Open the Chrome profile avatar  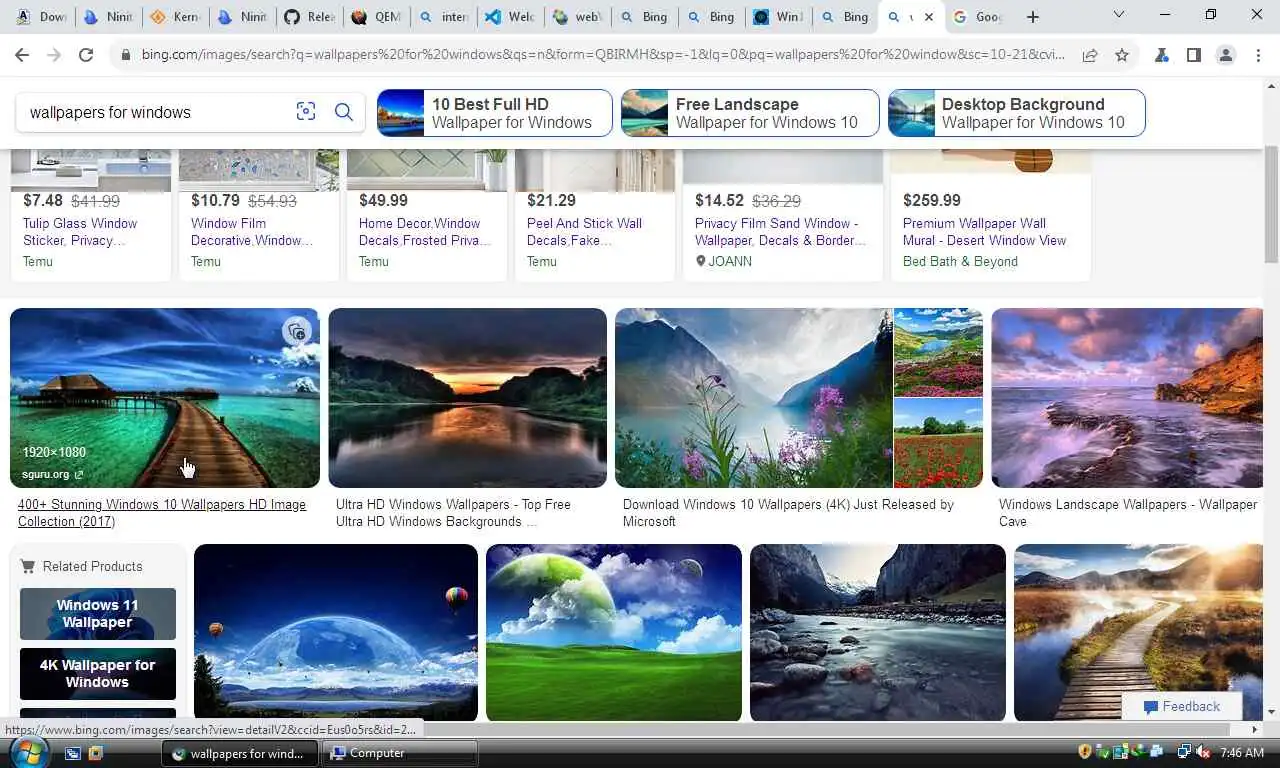pos(1226,56)
